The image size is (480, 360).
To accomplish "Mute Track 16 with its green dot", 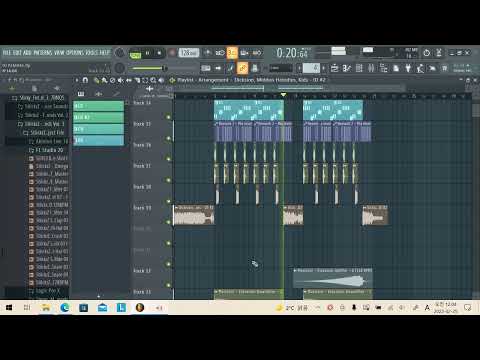I will click(x=168, y=159).
